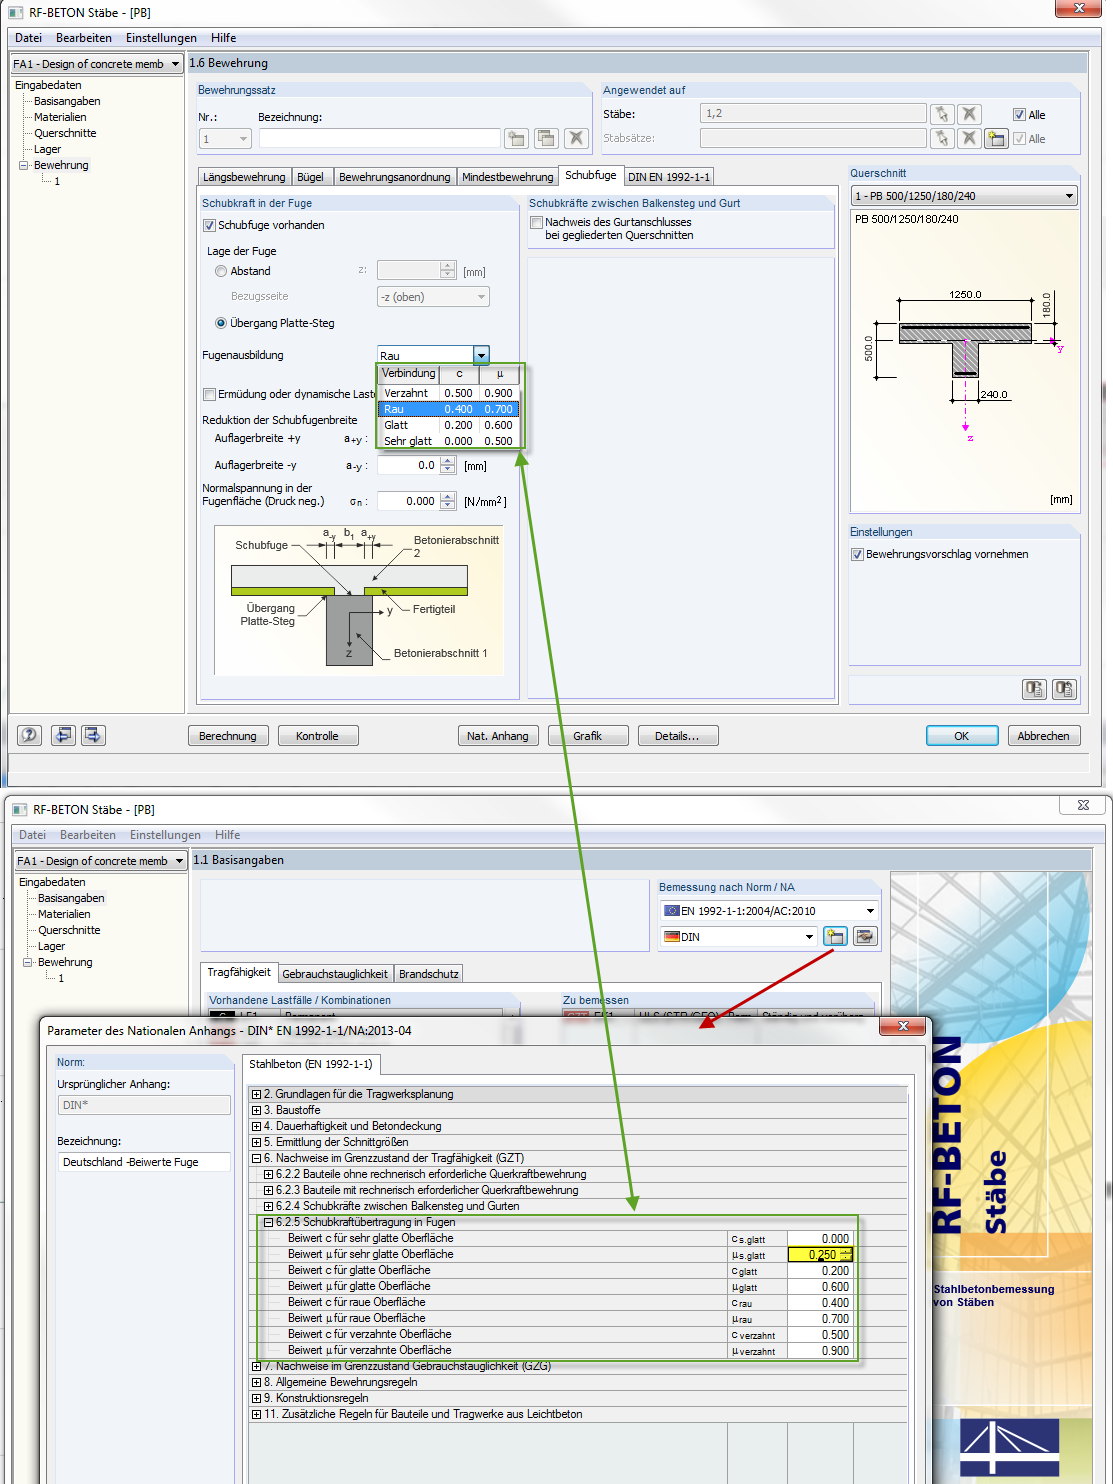The image size is (1113, 1484).
Task: Enable Ermüdung oder dynamische Last checkbox
Action: 209,394
